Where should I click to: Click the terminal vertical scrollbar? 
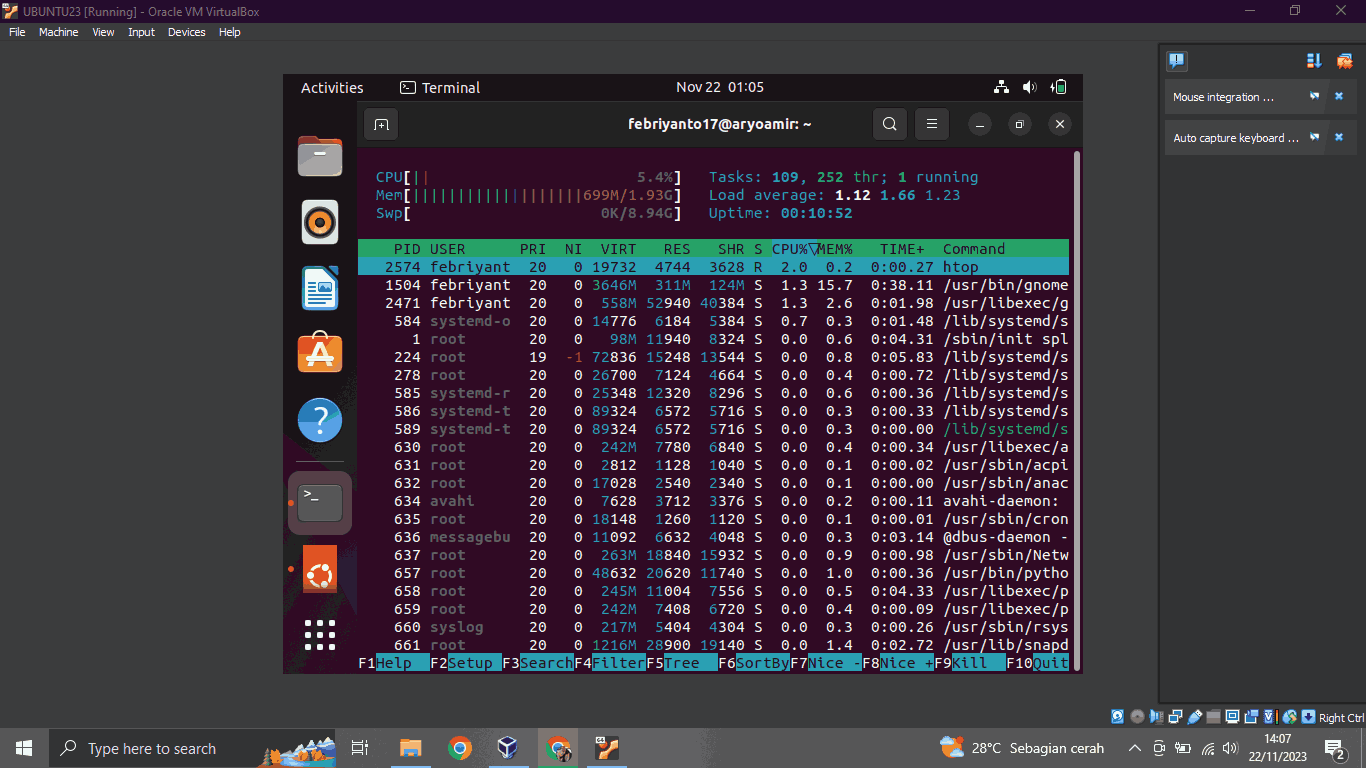coord(1077,410)
